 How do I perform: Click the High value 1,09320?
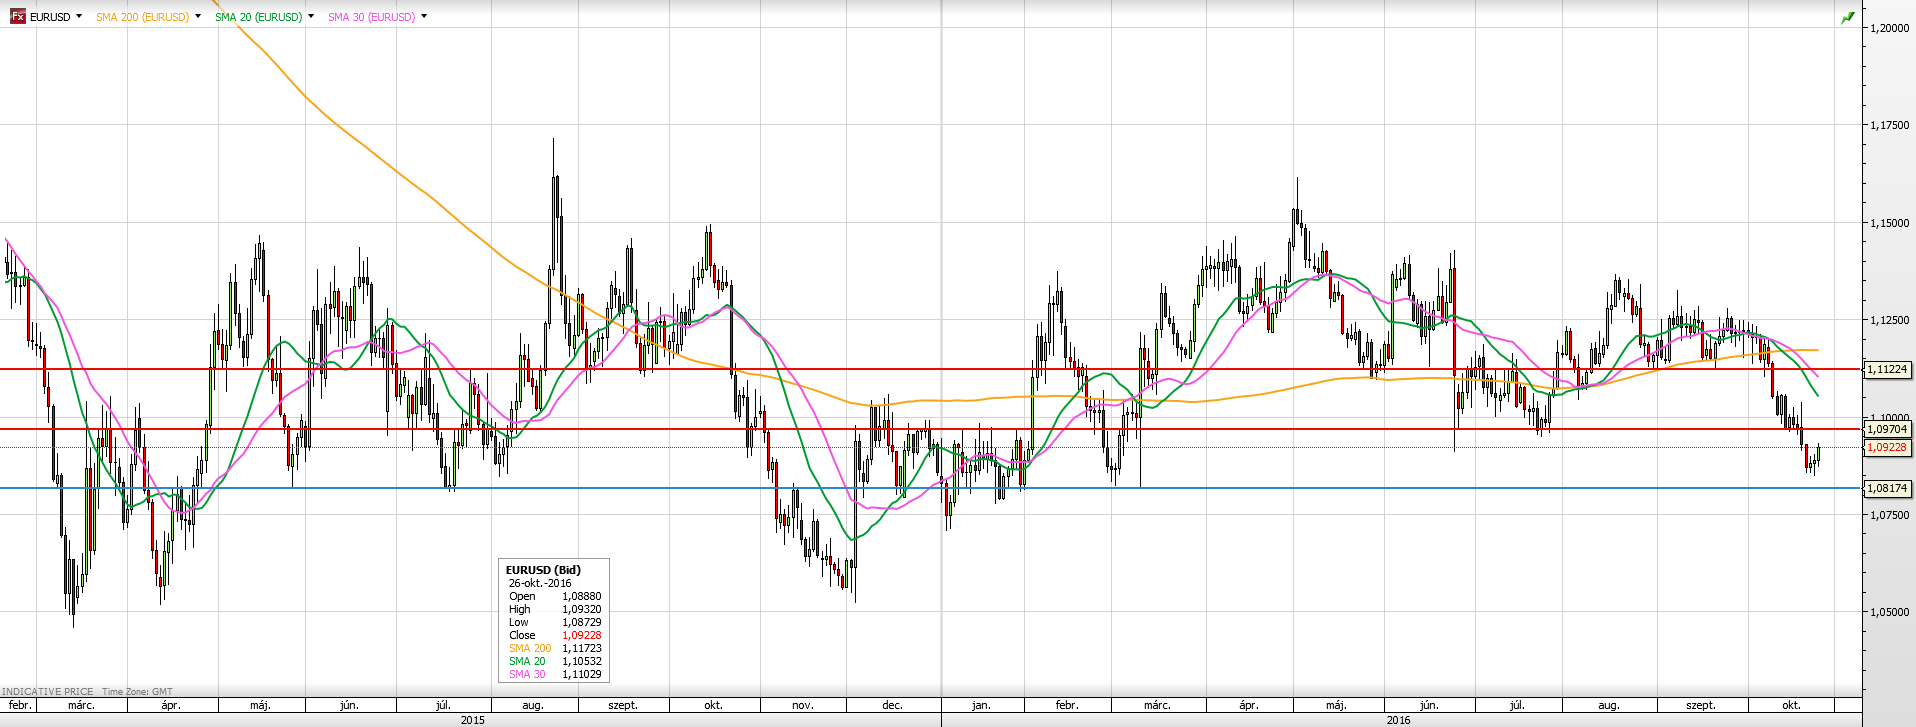point(582,609)
